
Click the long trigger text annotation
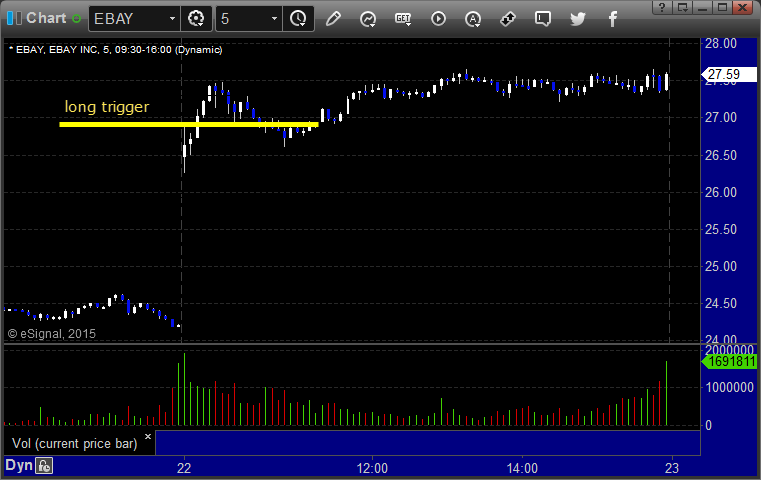point(107,107)
